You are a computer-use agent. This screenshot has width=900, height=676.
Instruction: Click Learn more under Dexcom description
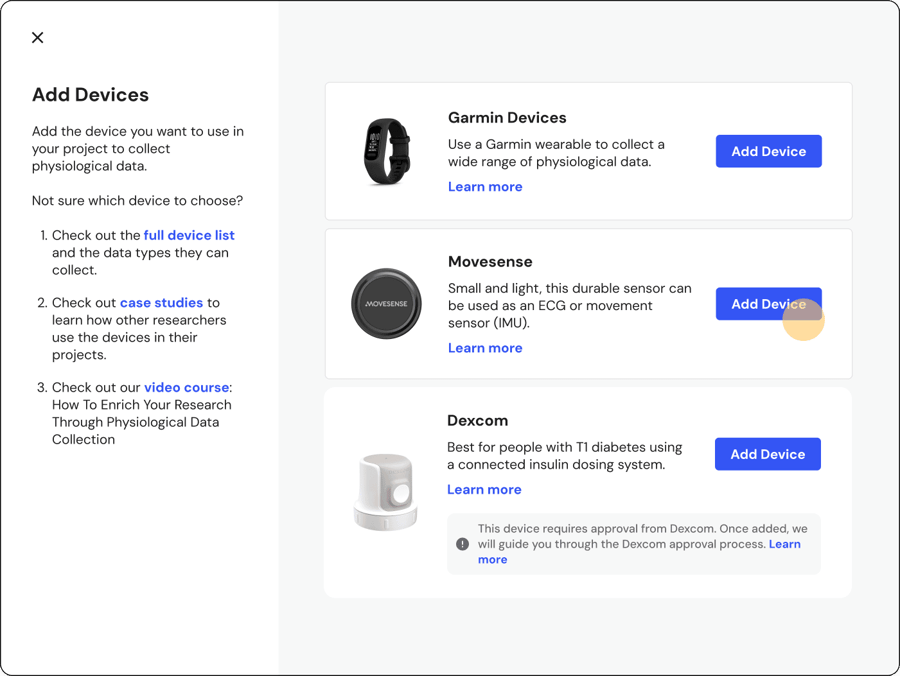pyautogui.click(x=484, y=489)
